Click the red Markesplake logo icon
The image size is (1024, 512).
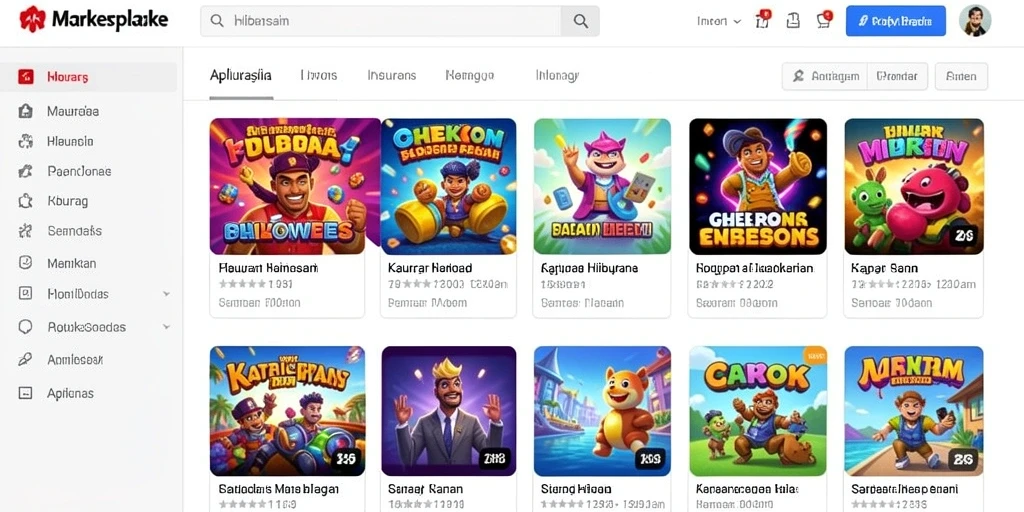click(32, 20)
